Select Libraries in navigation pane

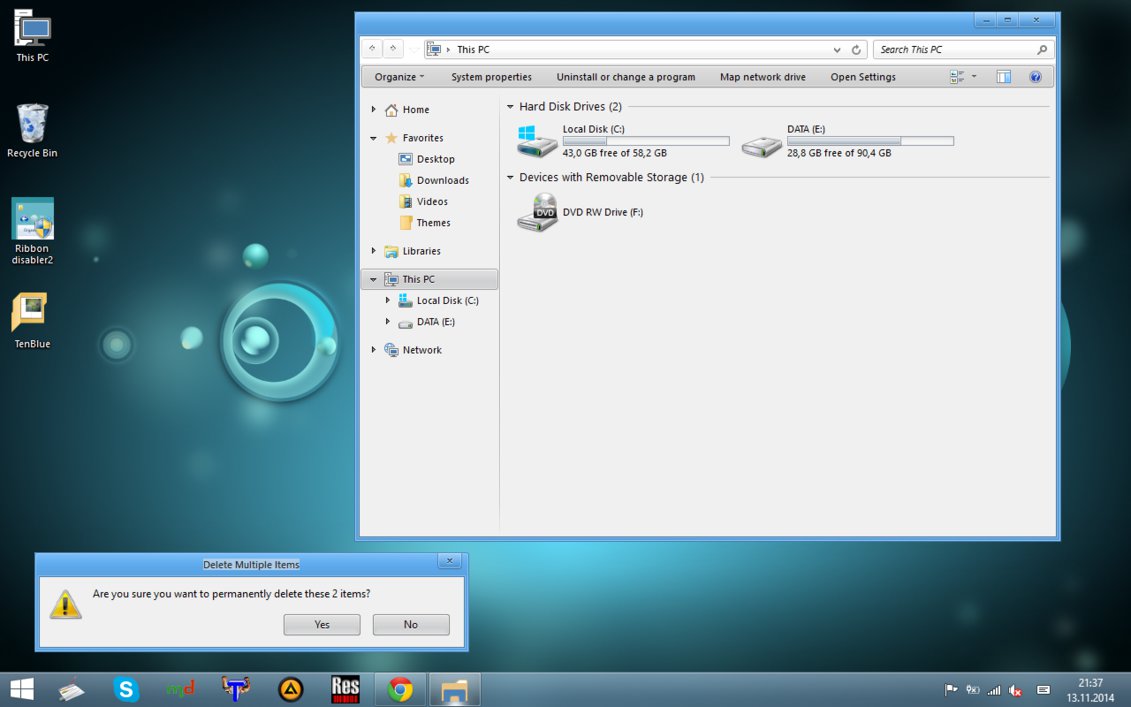click(x=412, y=251)
